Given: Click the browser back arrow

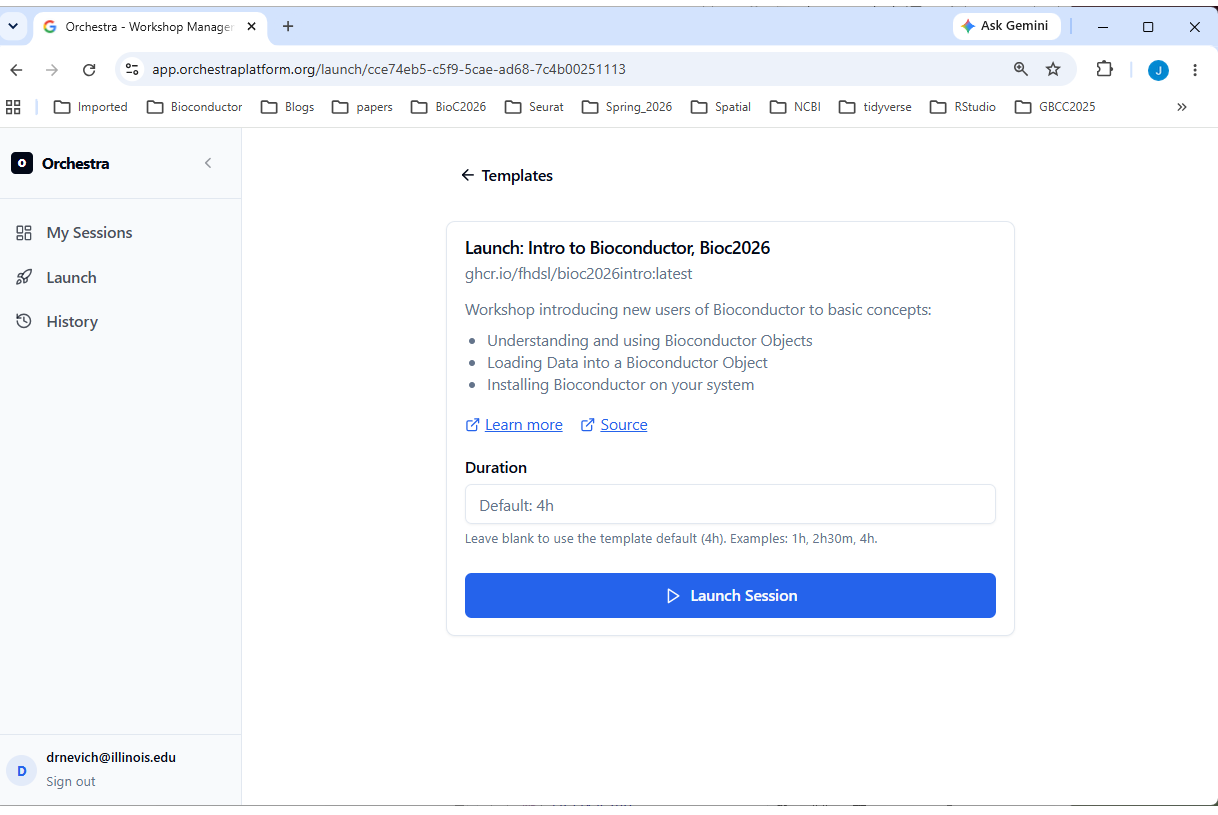Looking at the screenshot, I should coord(16,69).
